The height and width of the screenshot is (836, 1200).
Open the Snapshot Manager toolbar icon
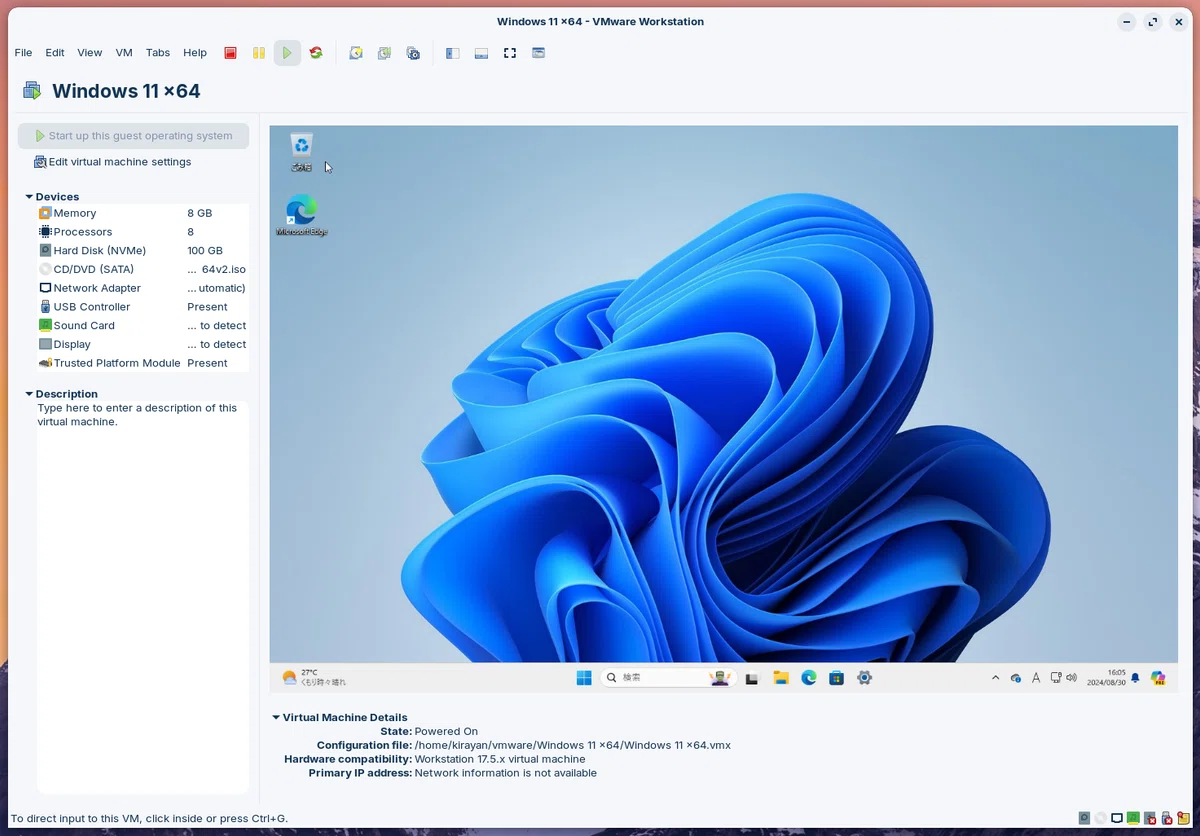tap(413, 53)
